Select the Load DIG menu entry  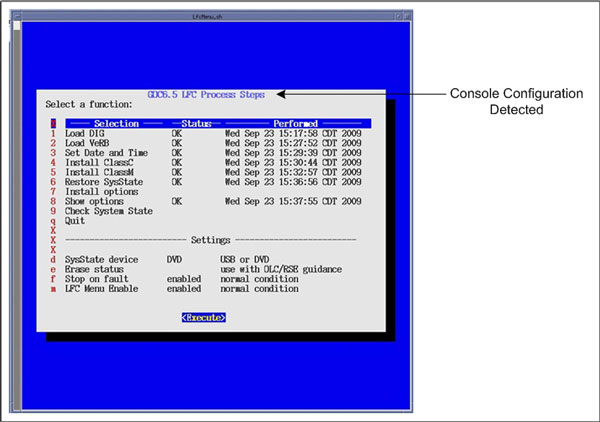tap(85, 134)
